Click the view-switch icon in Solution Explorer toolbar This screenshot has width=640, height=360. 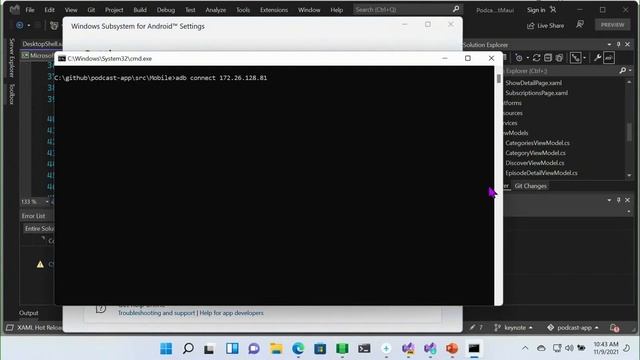pyautogui.click(x=575, y=58)
